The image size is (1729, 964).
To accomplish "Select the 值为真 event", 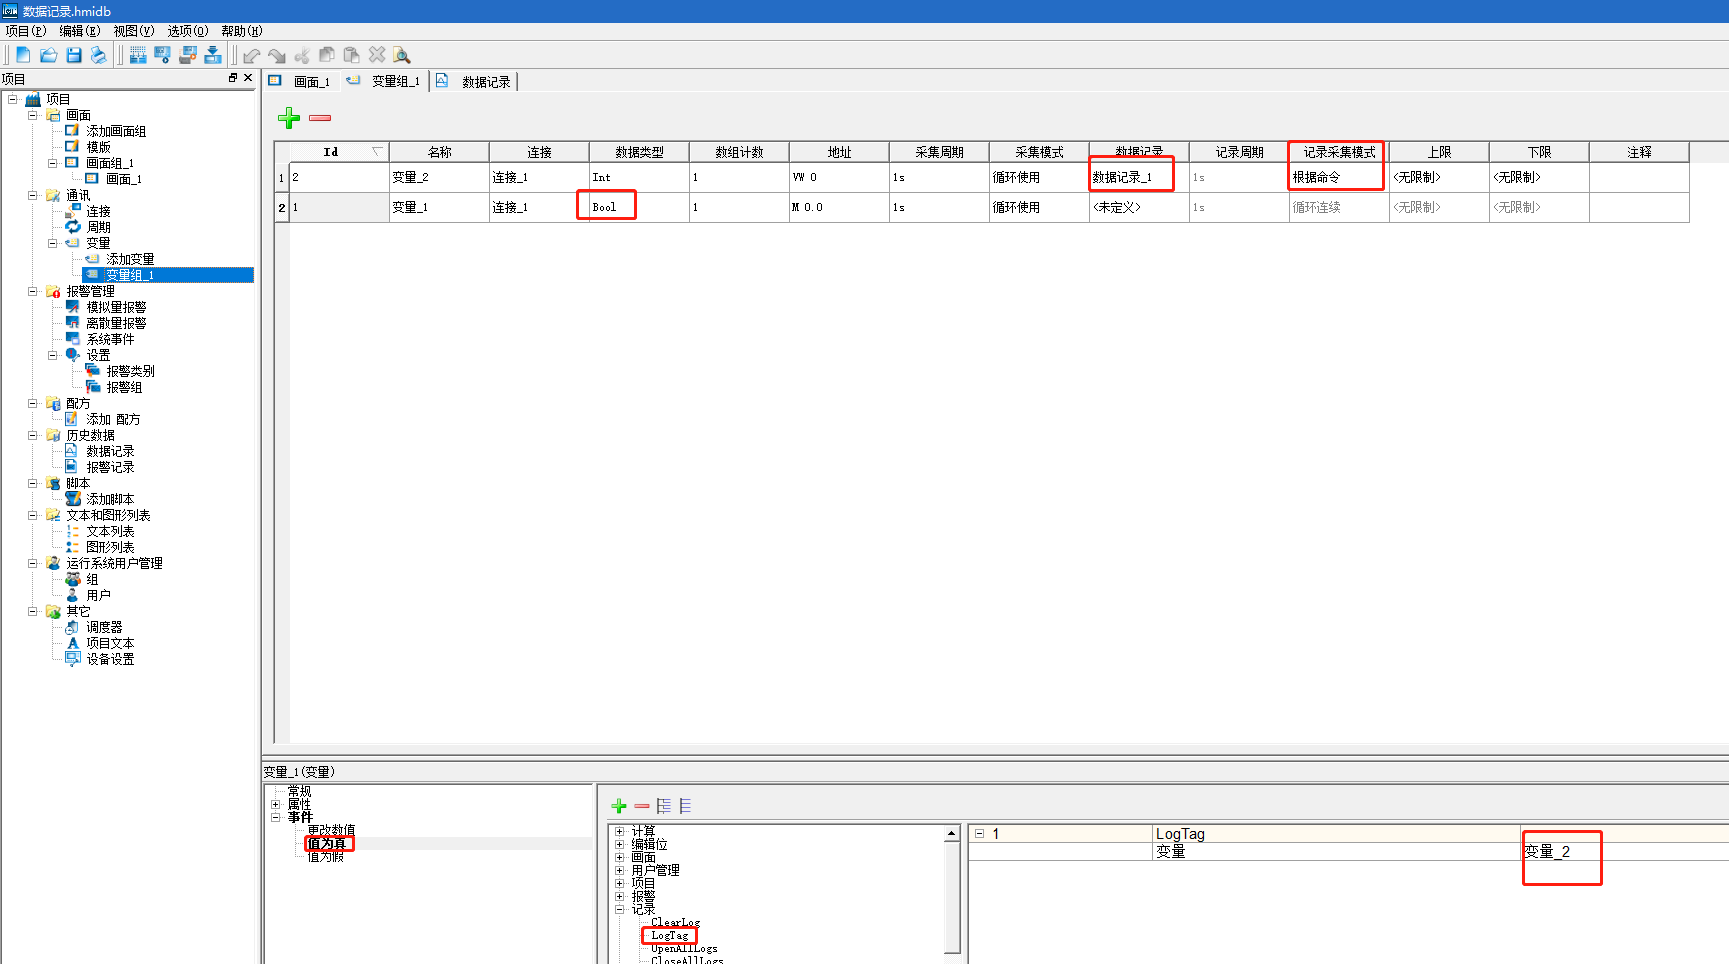I will (326, 844).
